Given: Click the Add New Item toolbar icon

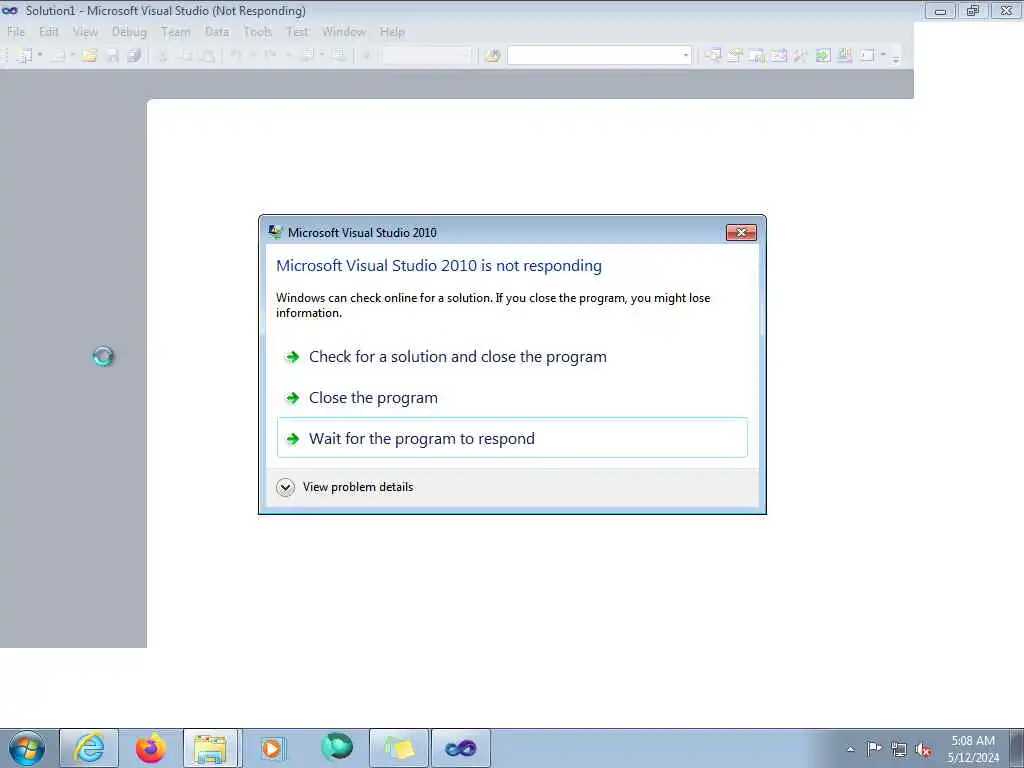Looking at the screenshot, I should tap(57, 56).
